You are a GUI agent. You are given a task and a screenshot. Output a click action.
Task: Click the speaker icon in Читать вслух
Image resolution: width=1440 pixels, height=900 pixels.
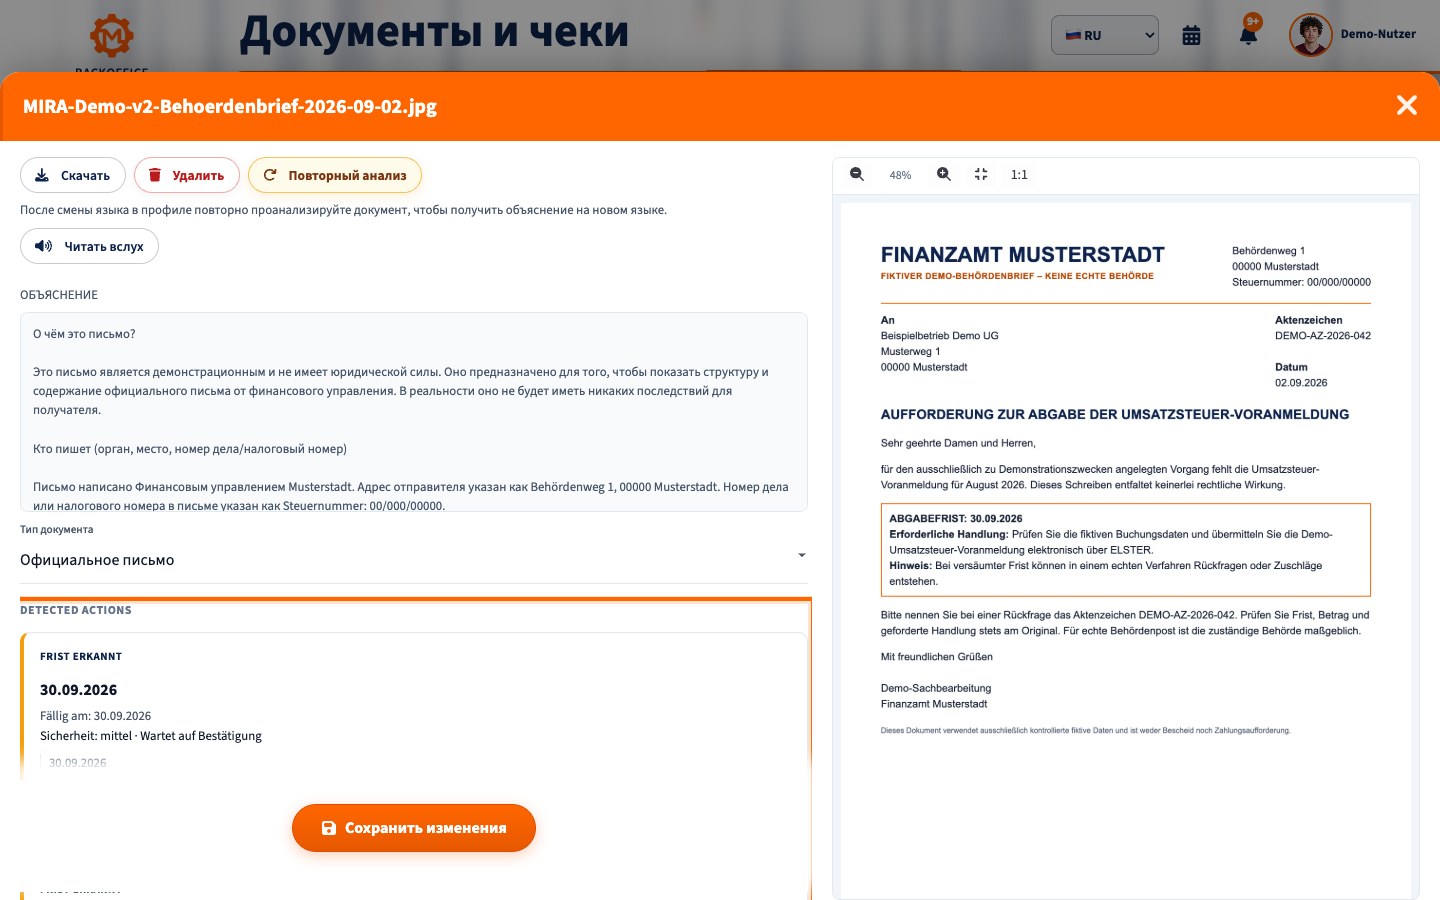(43, 246)
